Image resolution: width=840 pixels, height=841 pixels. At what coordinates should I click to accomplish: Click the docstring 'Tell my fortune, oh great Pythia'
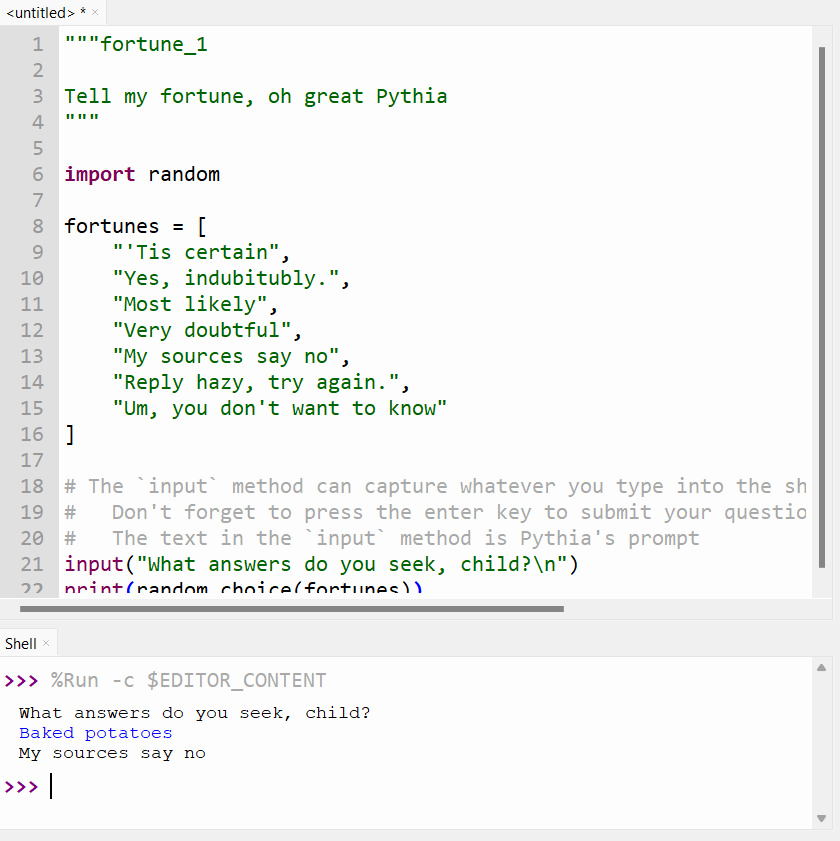pos(254,95)
